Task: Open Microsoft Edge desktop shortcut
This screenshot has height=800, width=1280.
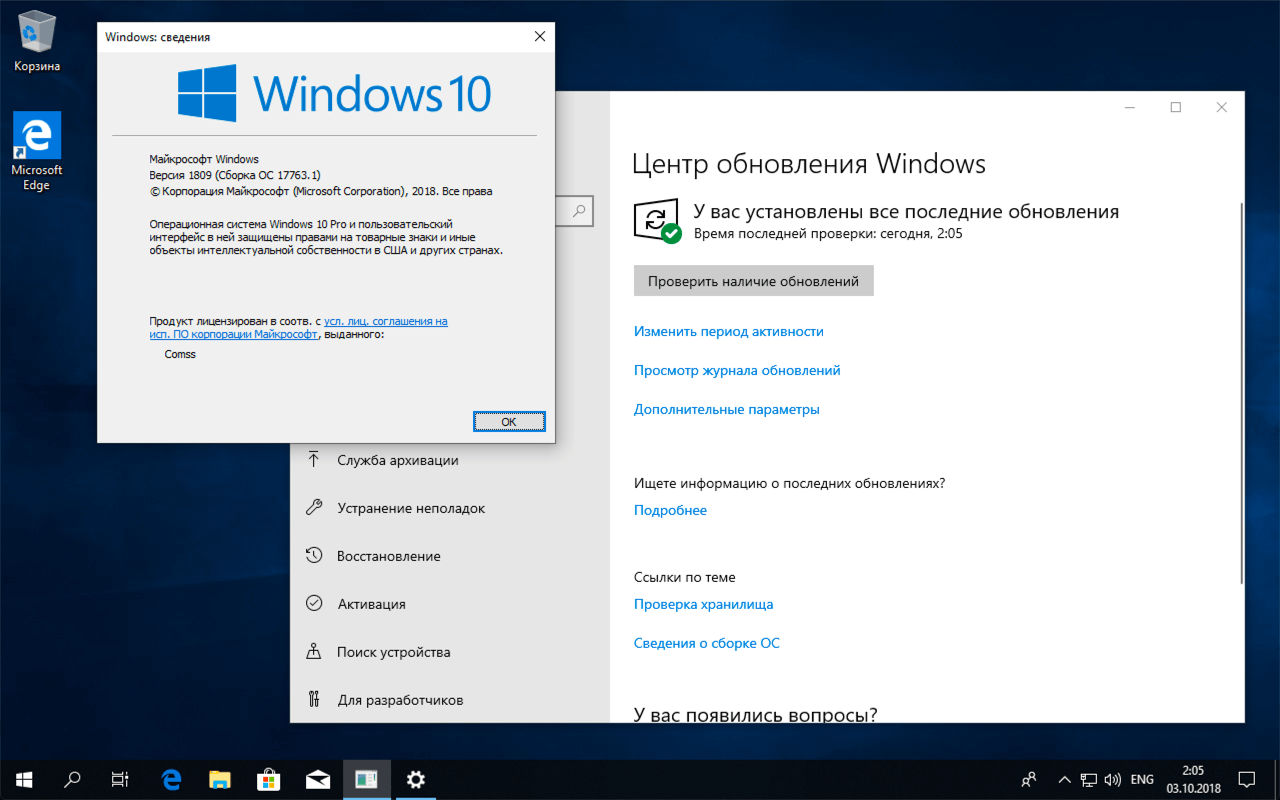Action: 37,151
